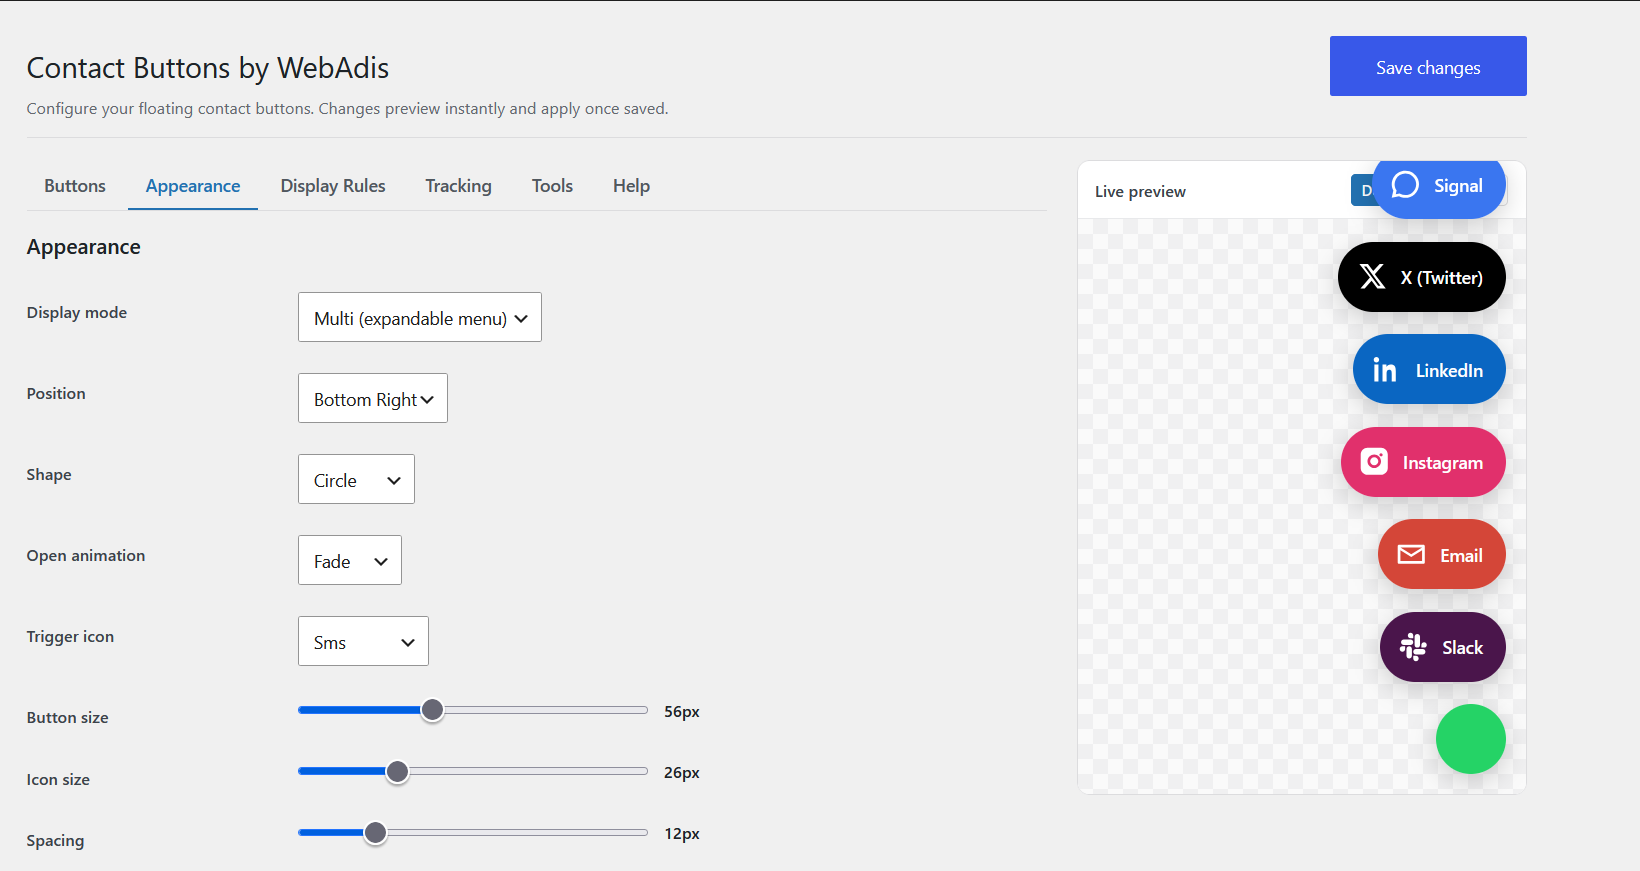Viewport: 1640px width, 871px height.
Task: Click the Appearance section heading
Action: pyautogui.click(x=84, y=247)
